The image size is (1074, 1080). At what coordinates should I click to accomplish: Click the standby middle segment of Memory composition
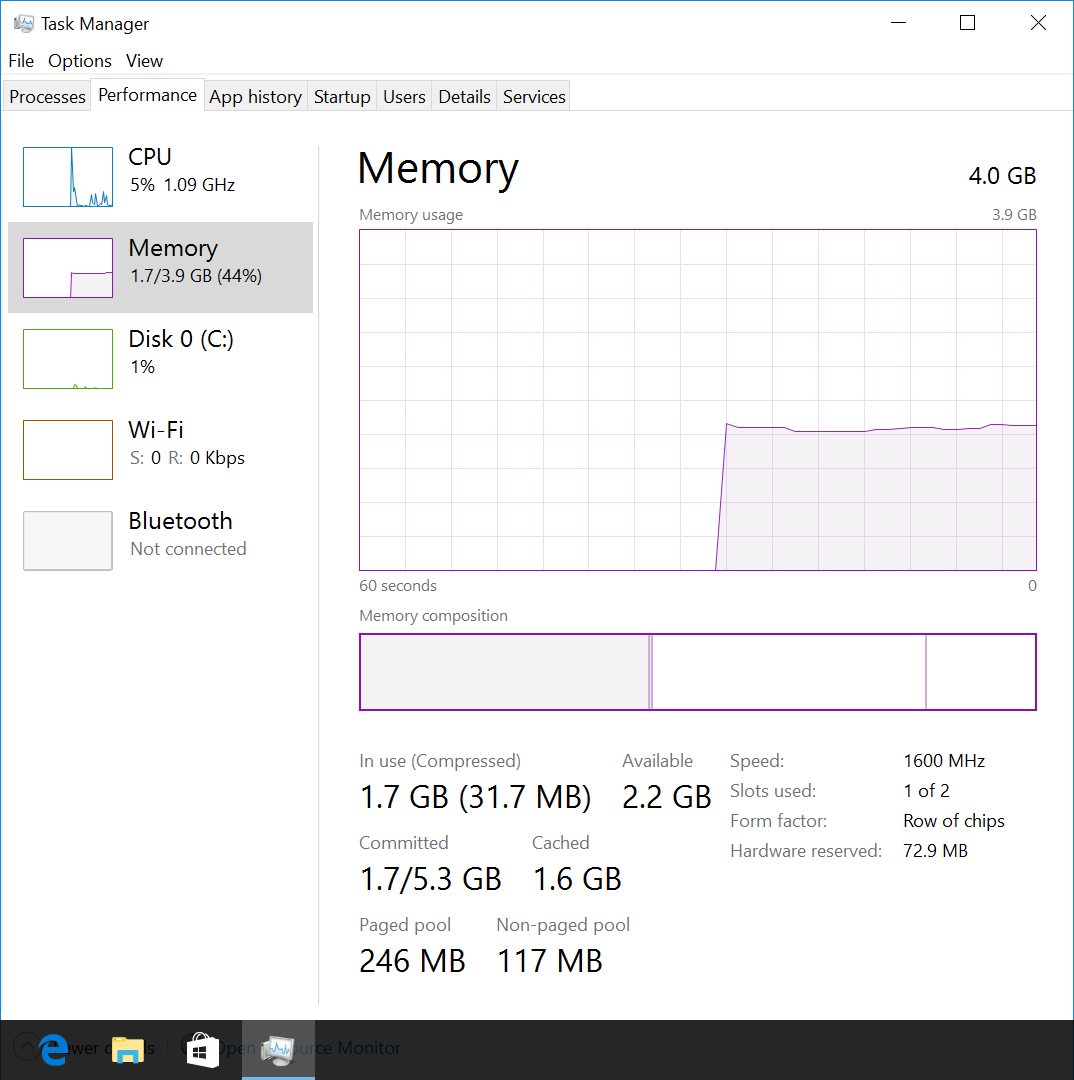pos(789,672)
